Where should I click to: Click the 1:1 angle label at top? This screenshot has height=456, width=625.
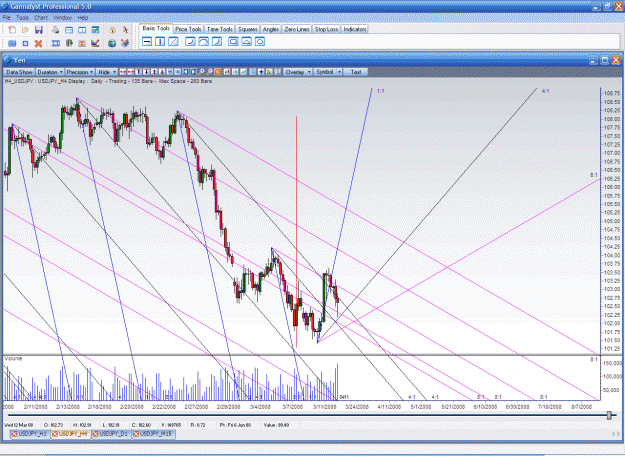[x=380, y=91]
